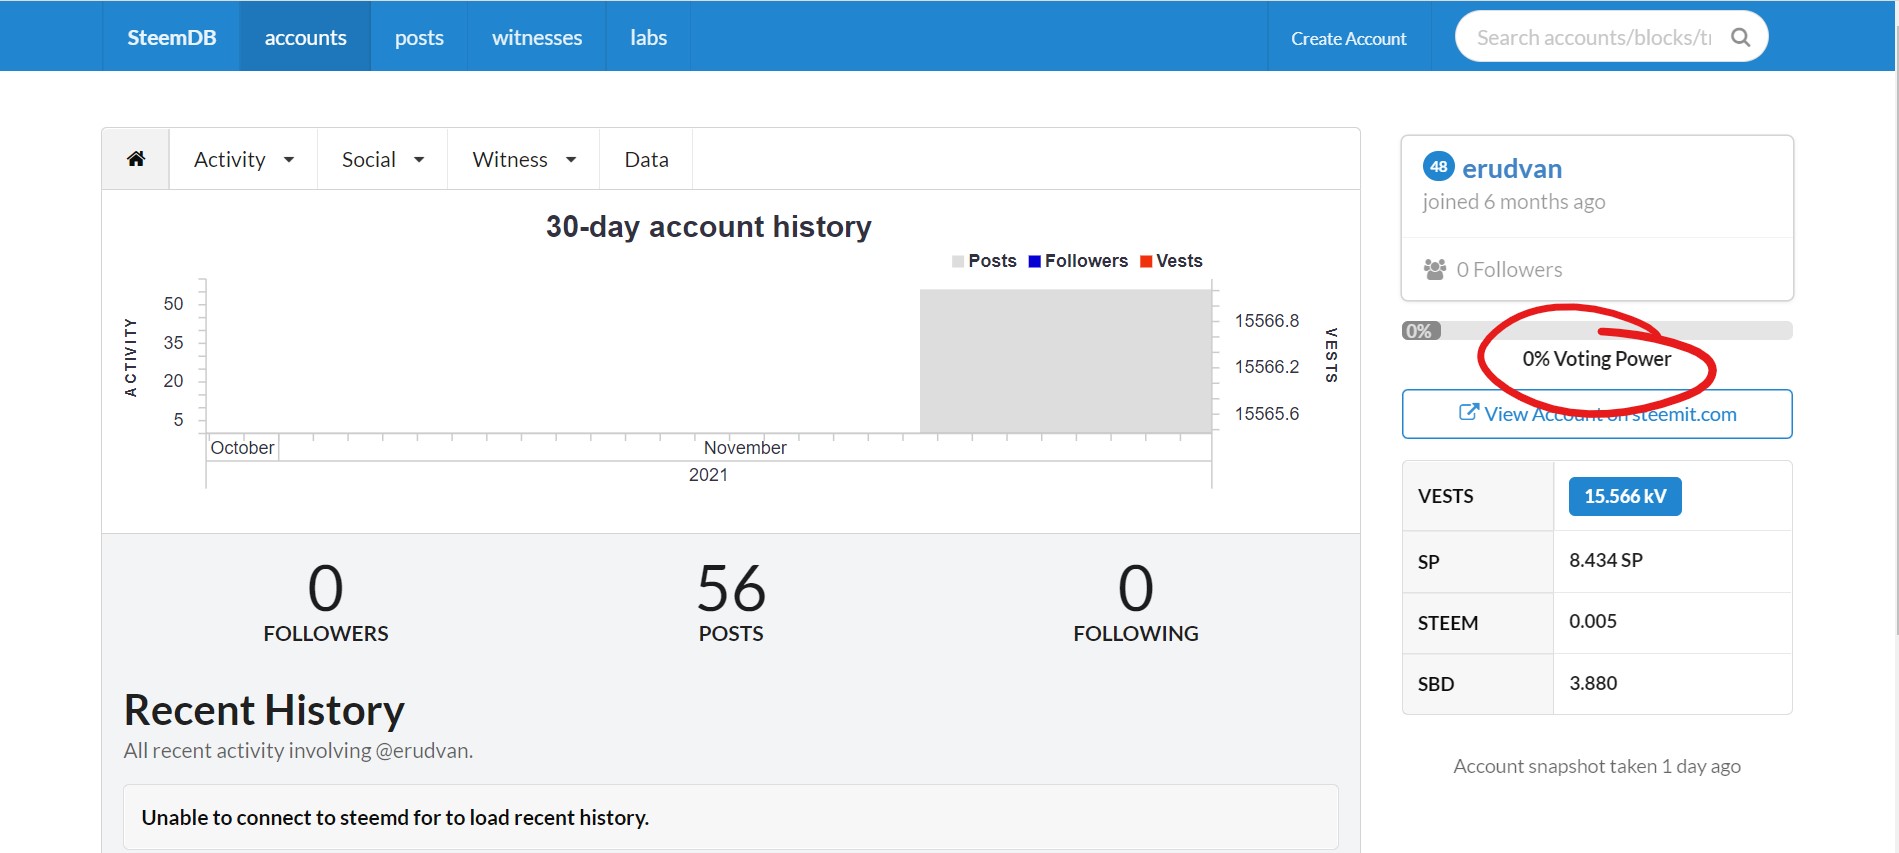Click 'joined 6 months ago' text
Screen dimensions: 1899x853
point(1513,202)
